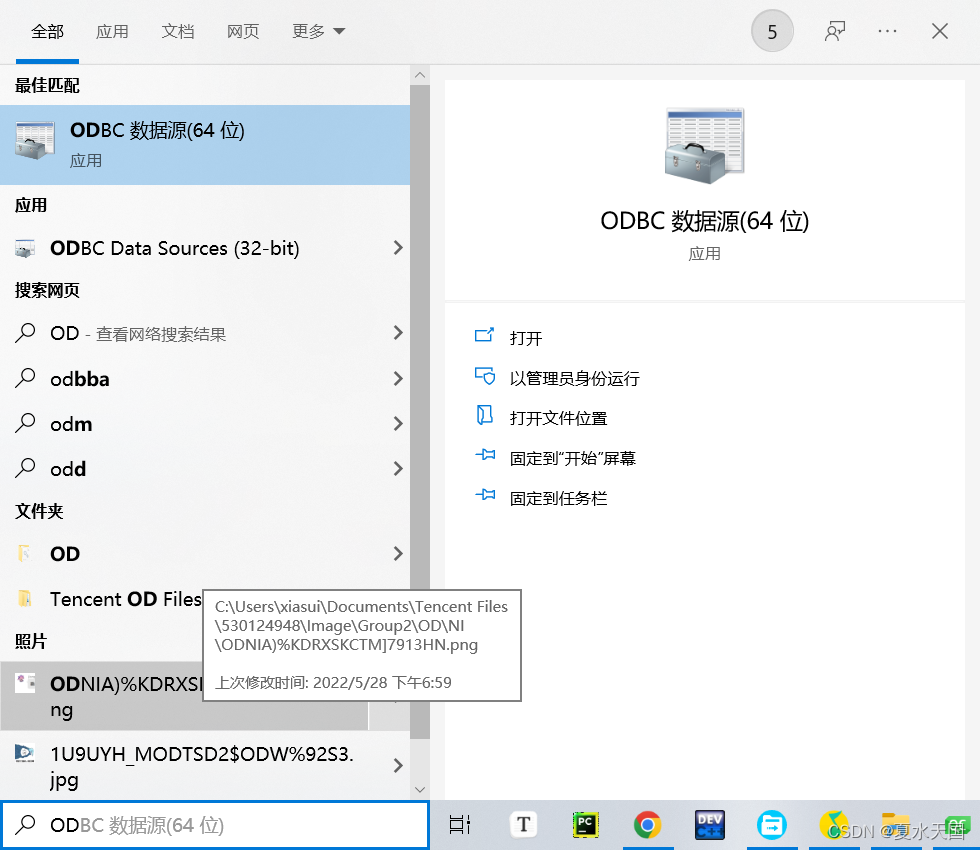Click the ODBC toolbox icon in best match

coord(35,141)
